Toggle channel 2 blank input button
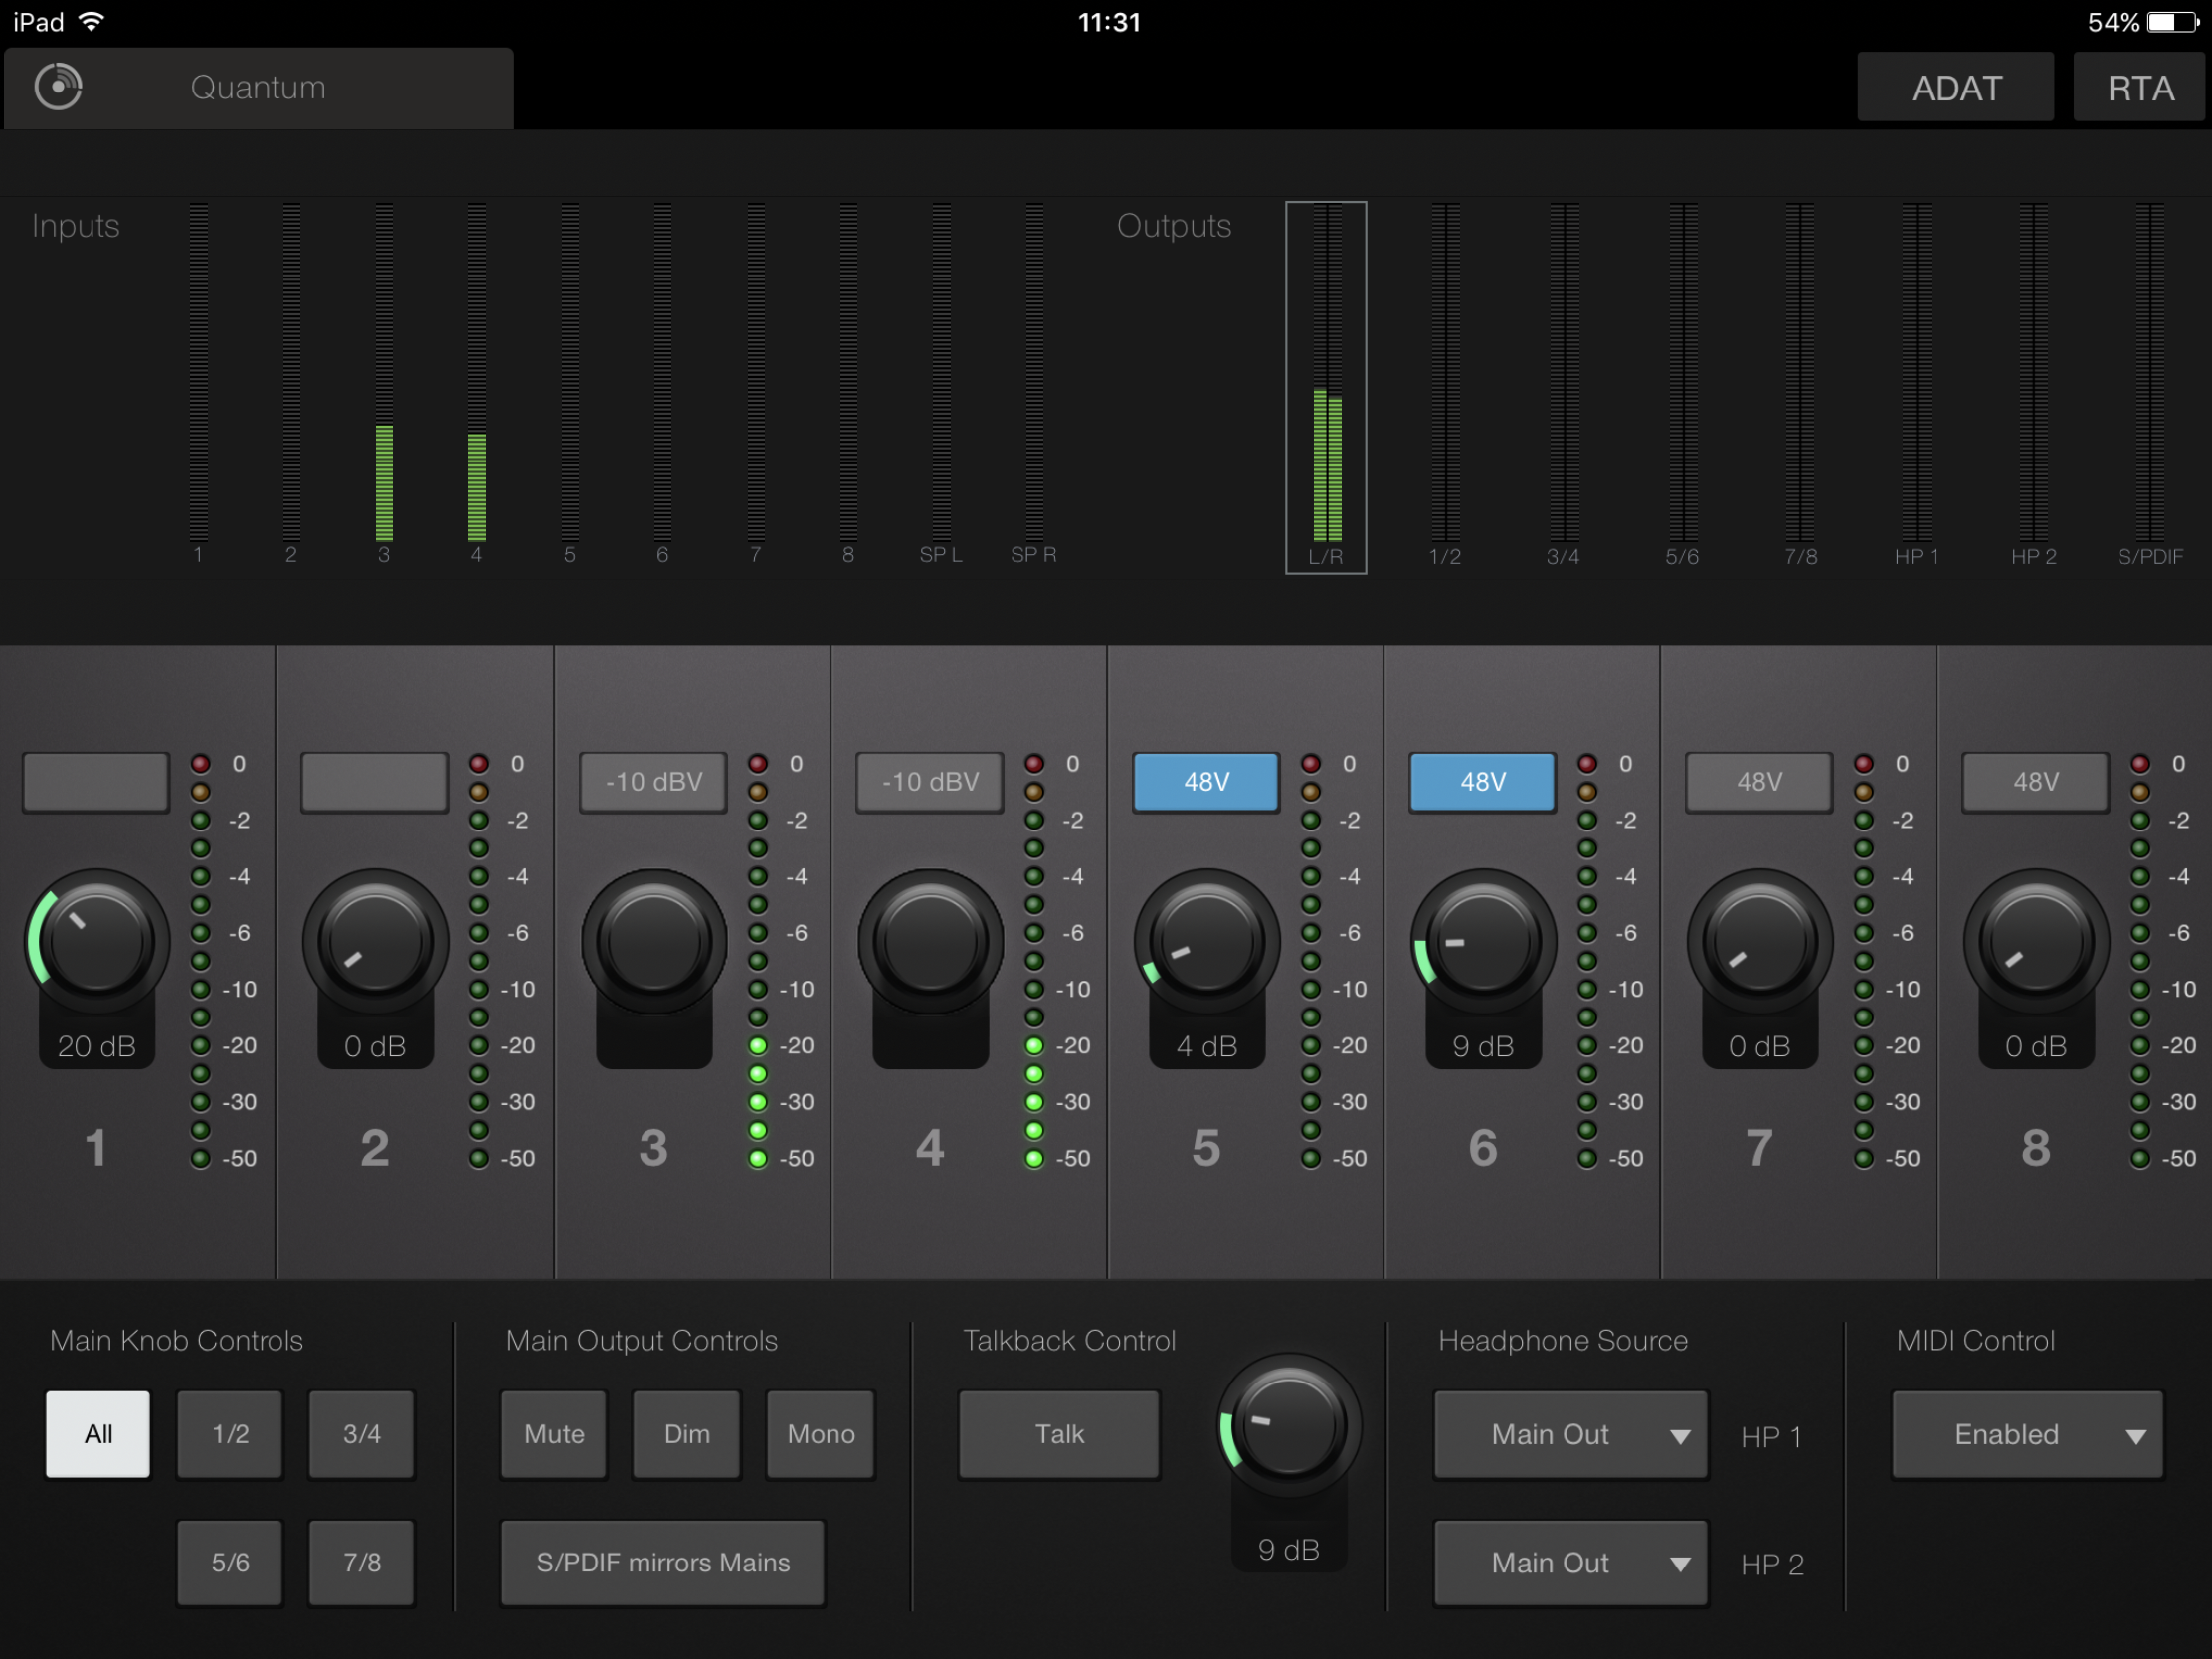This screenshot has height=1659, width=2212. pyautogui.click(x=374, y=782)
